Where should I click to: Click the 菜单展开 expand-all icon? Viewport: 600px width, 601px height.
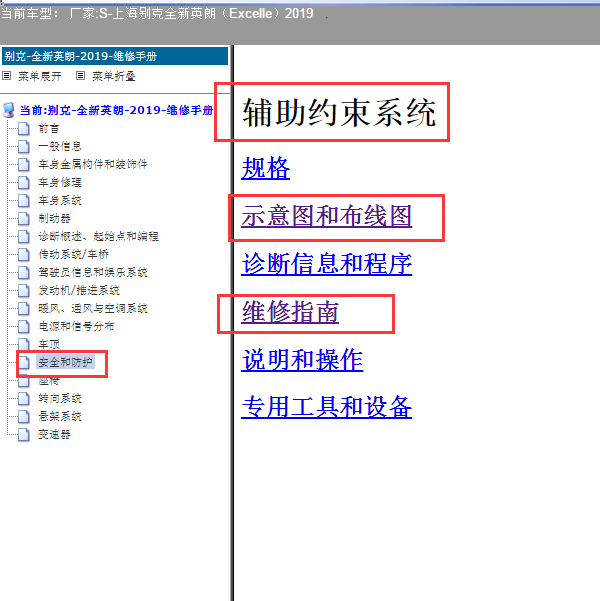[7, 76]
